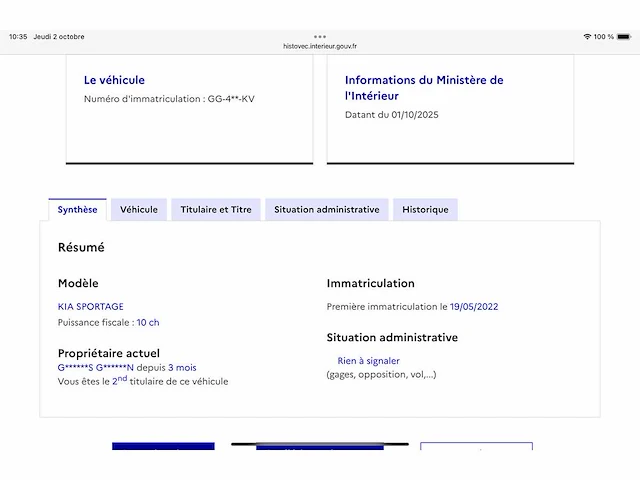Tap the three-dot multitasking icon at top
Screen dimensions: 640x480
320,36
